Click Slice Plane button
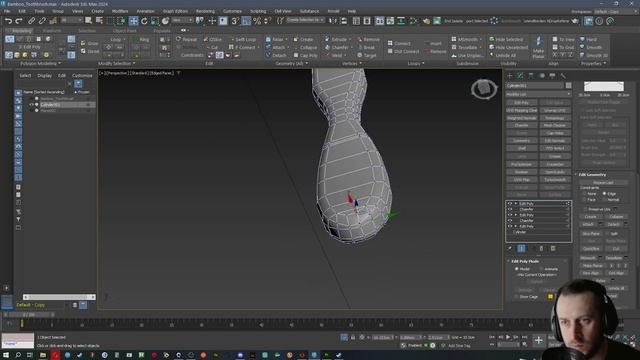The image size is (640, 360). 591,233
